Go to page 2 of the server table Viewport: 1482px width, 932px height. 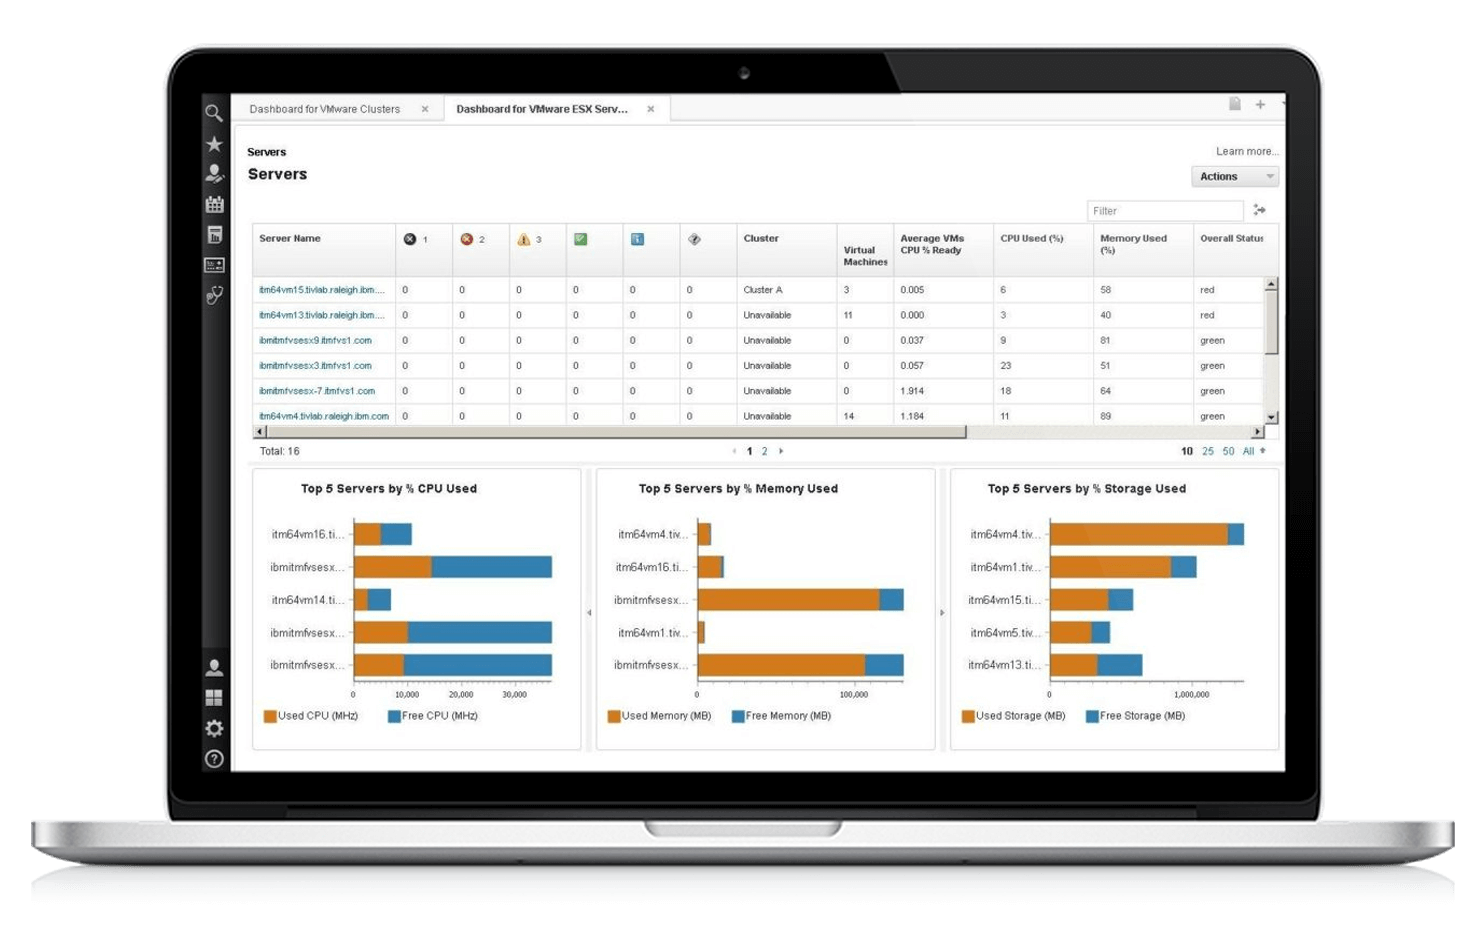point(765,451)
